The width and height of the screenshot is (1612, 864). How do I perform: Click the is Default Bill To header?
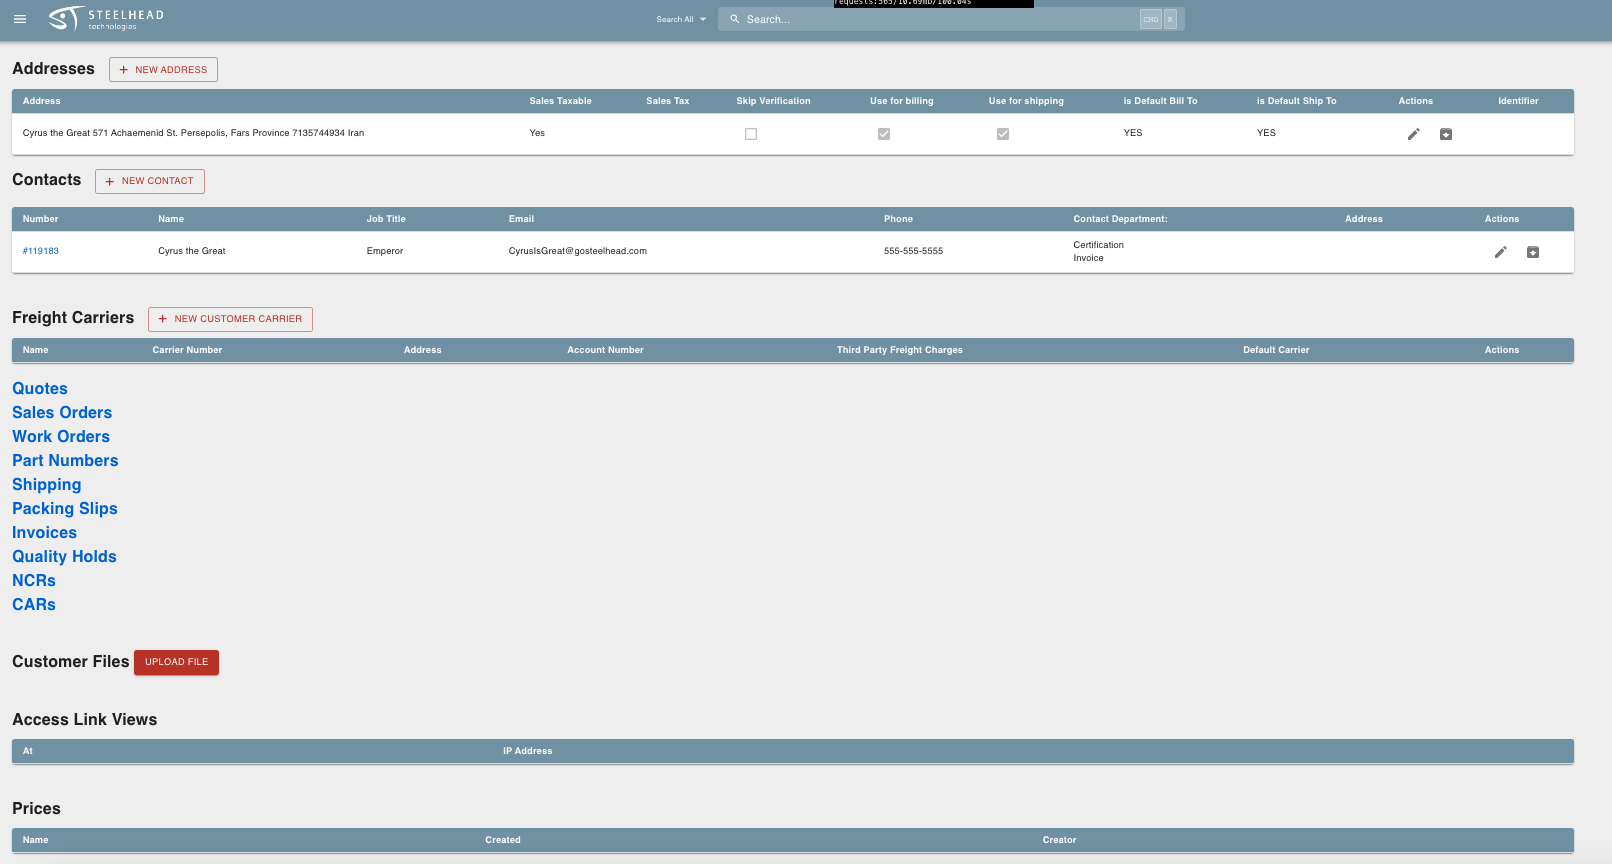(1160, 101)
